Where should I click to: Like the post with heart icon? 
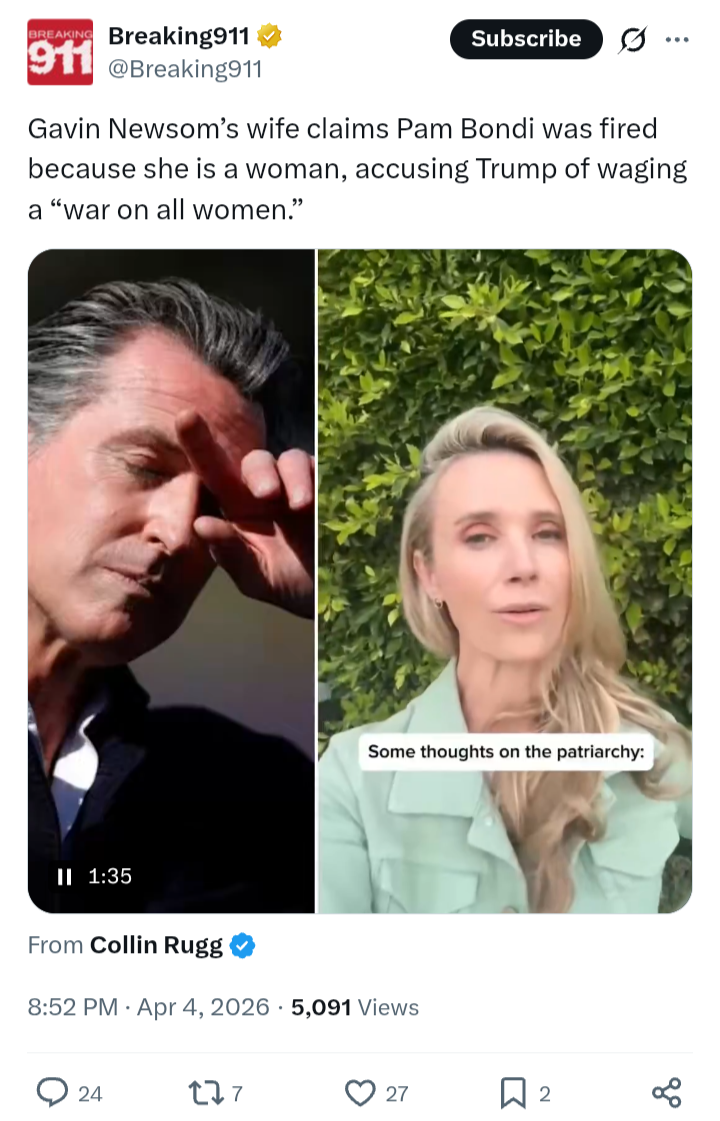tap(360, 1092)
